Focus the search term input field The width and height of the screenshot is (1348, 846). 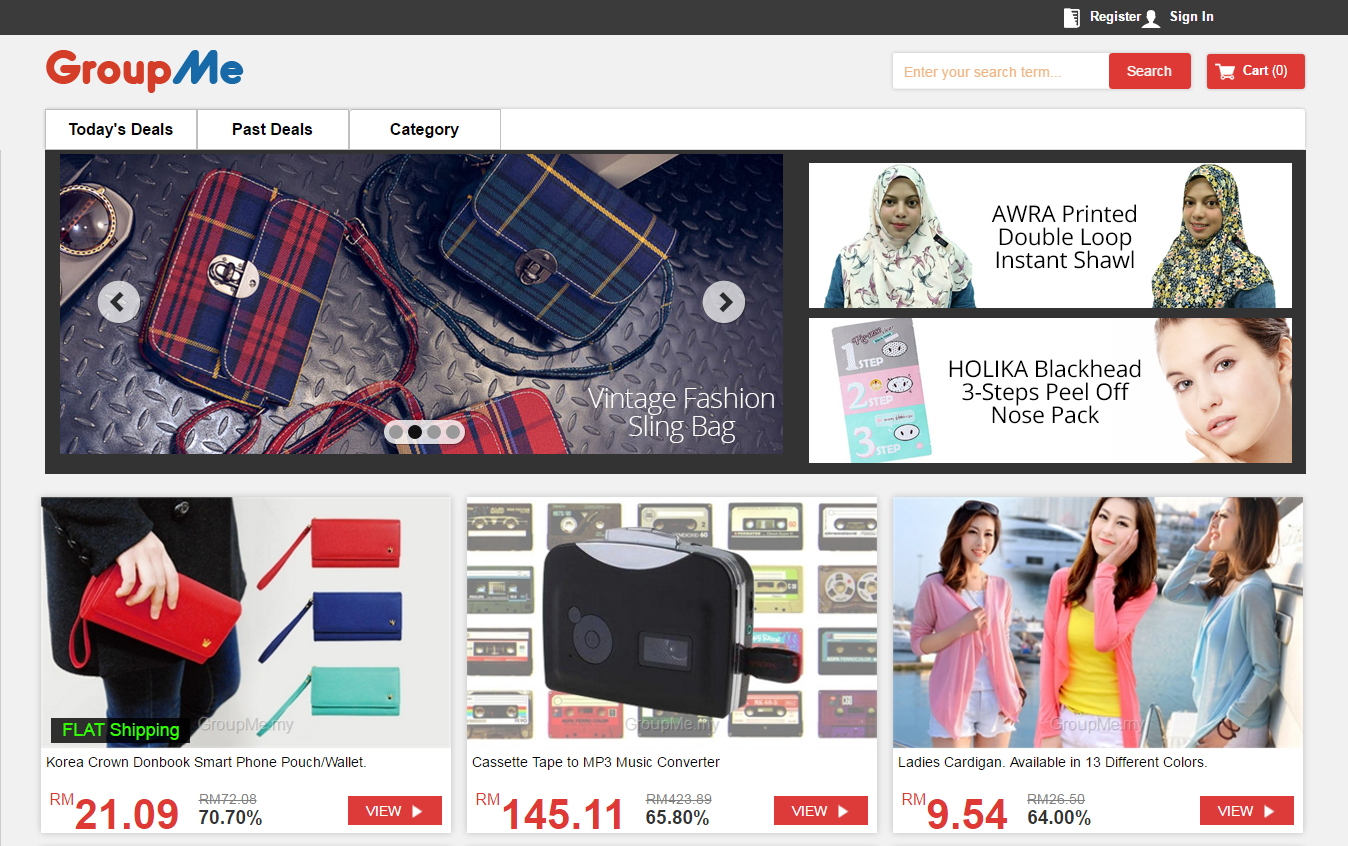pyautogui.click(x=1001, y=71)
